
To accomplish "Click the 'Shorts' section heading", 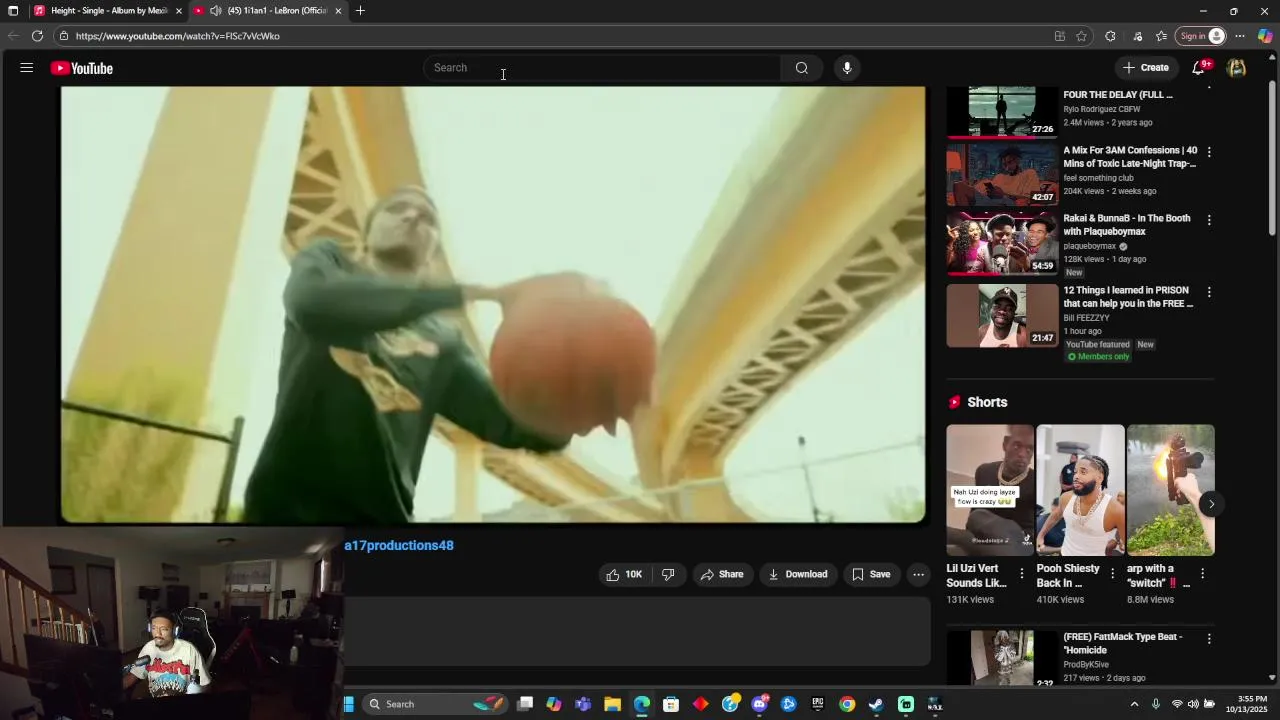I will click(x=987, y=402).
